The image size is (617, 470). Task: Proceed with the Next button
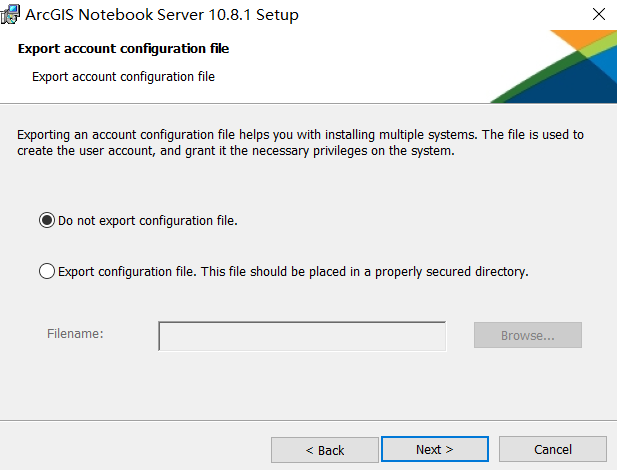(x=435, y=449)
